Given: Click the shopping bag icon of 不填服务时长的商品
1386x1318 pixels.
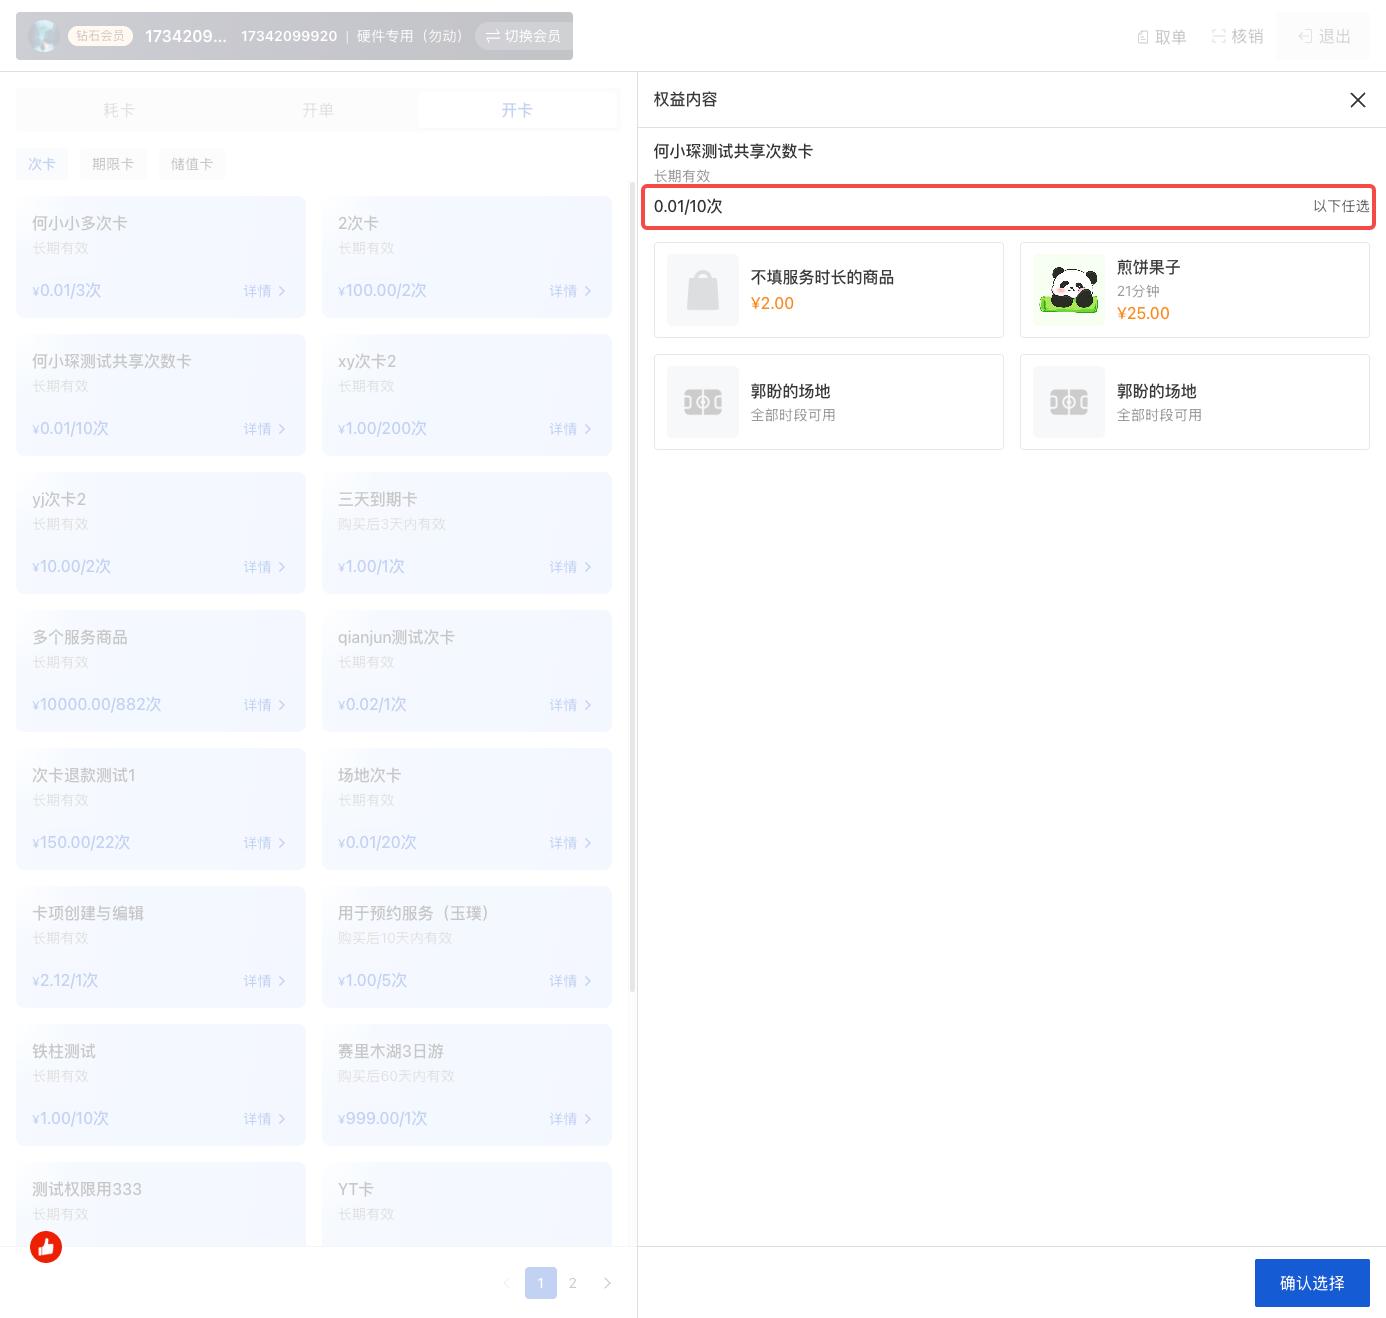Looking at the screenshot, I should click(x=703, y=290).
